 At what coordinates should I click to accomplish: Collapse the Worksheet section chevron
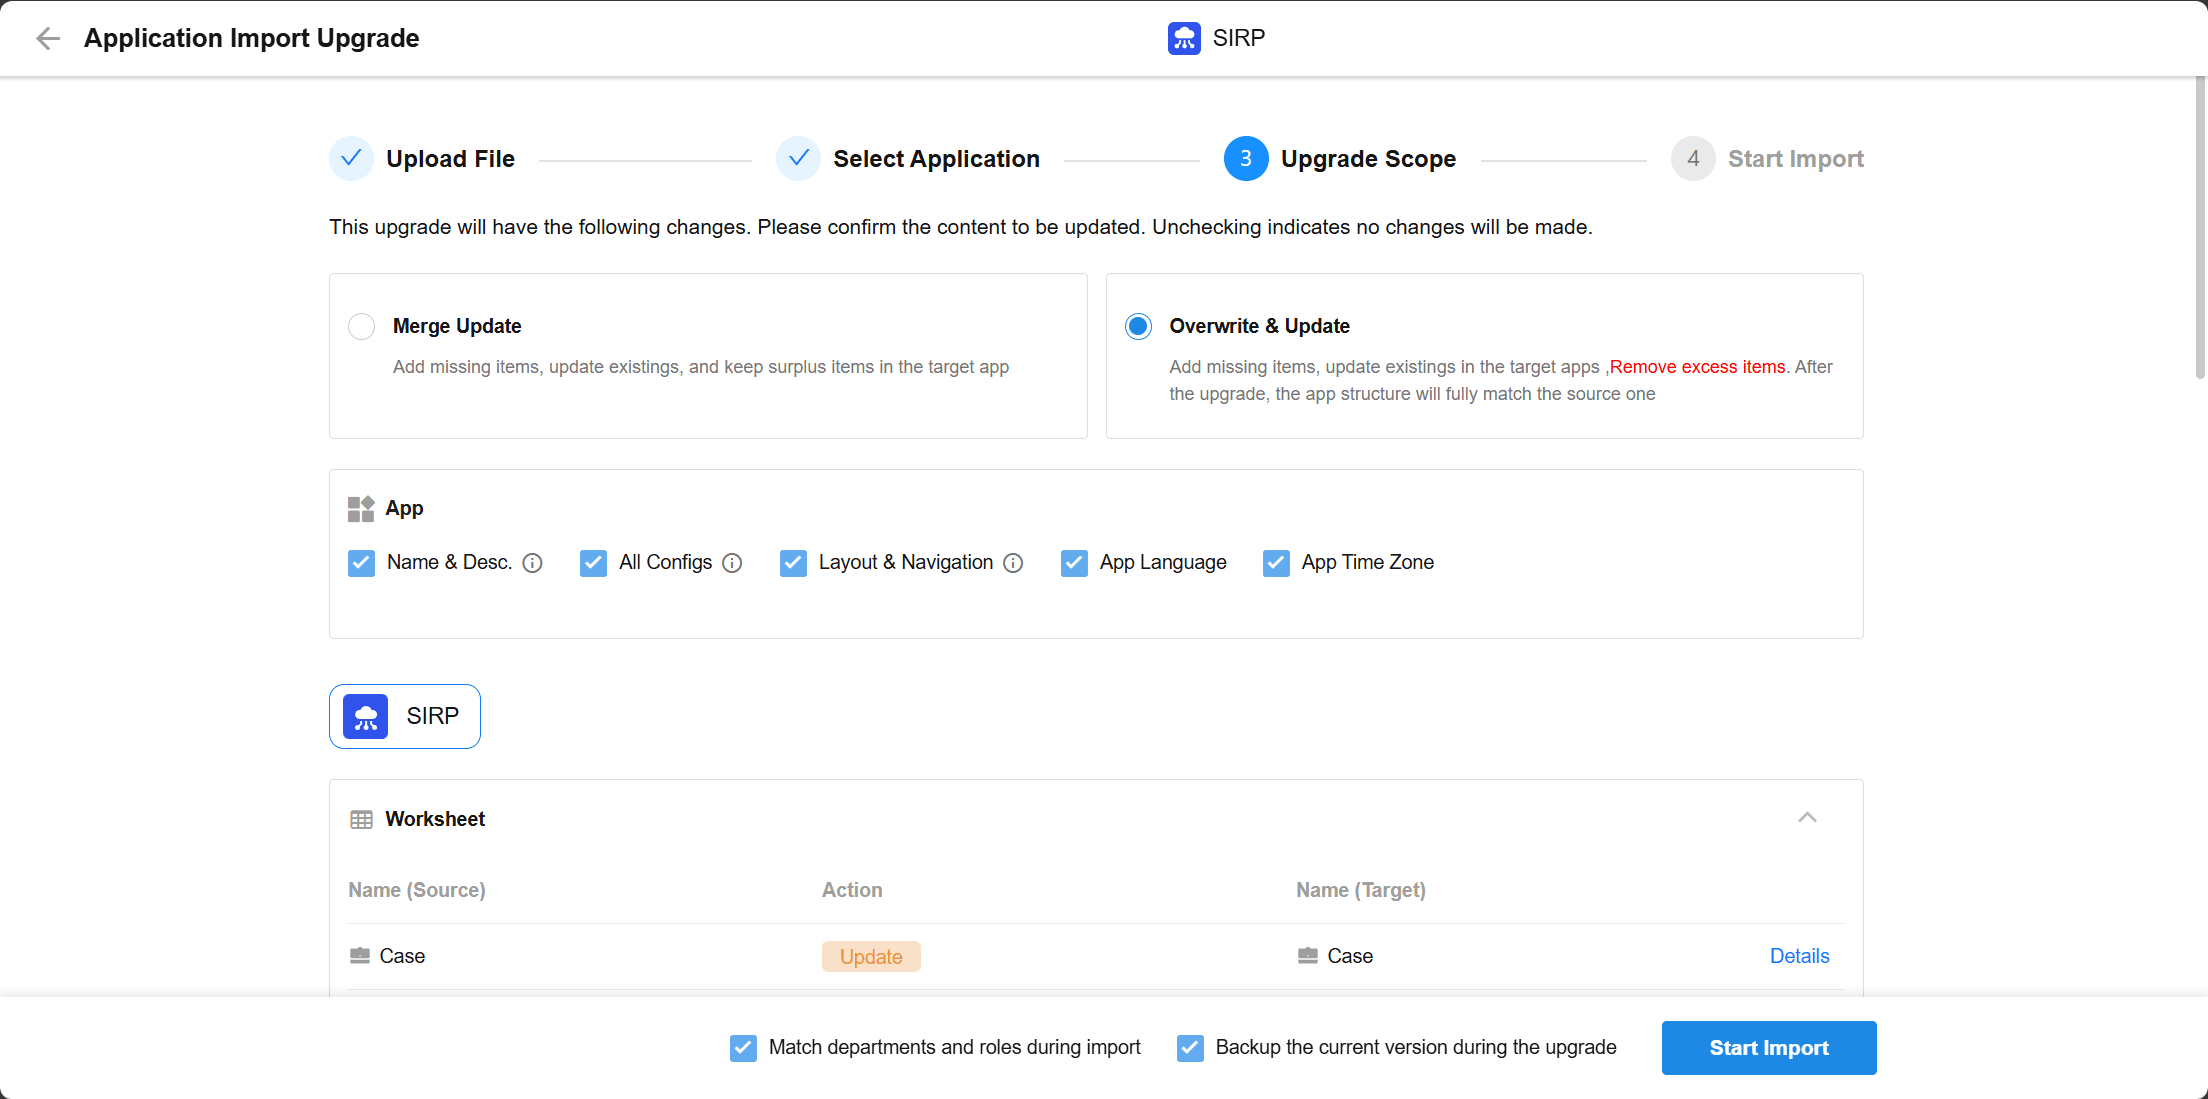[1807, 818]
